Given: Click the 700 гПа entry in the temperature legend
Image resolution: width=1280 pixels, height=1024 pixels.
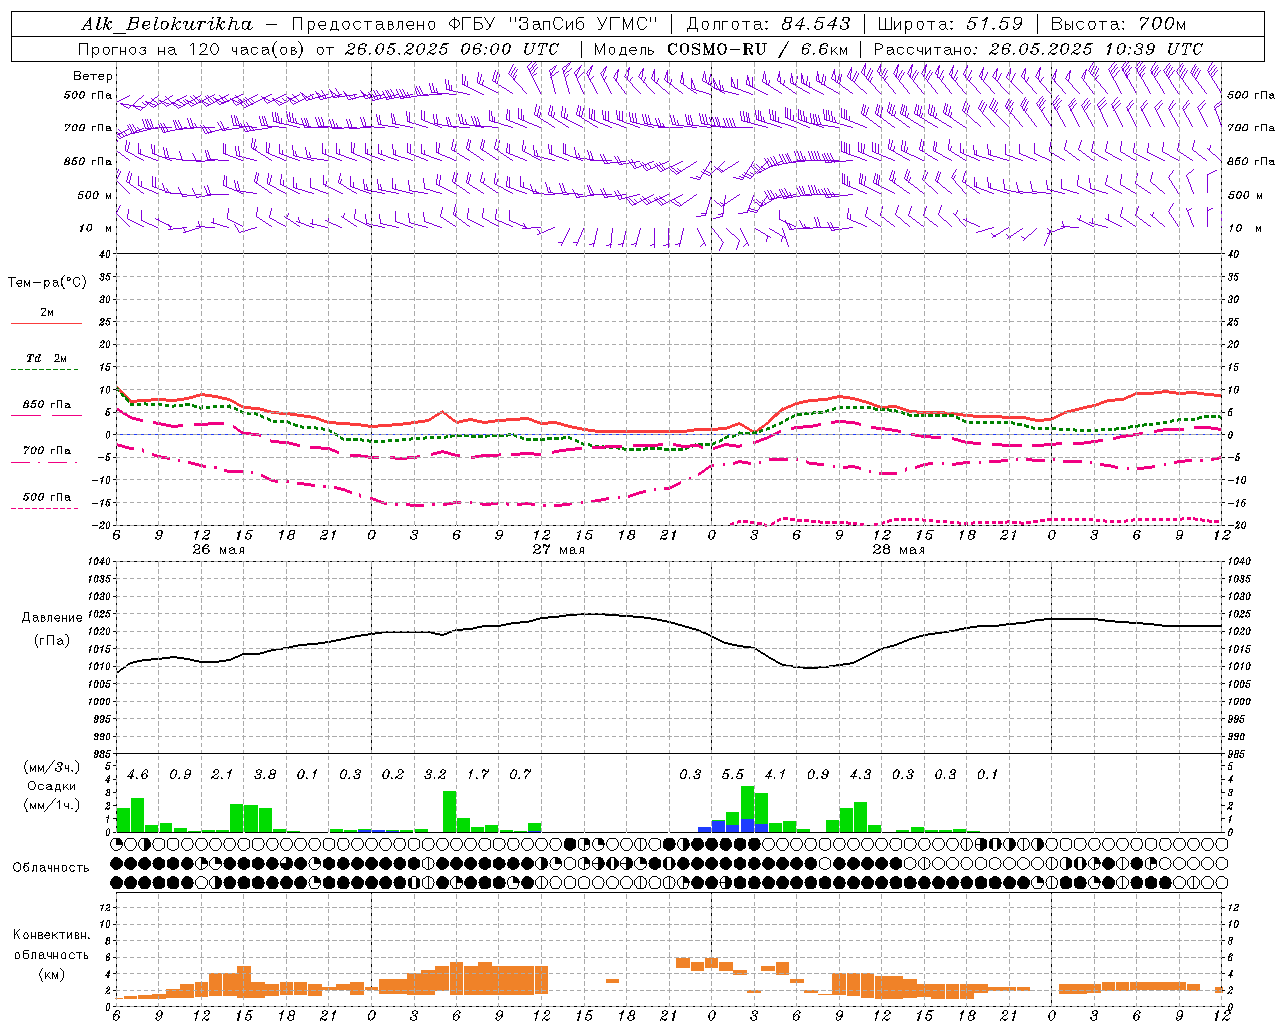Looking at the screenshot, I should pyautogui.click(x=47, y=450).
